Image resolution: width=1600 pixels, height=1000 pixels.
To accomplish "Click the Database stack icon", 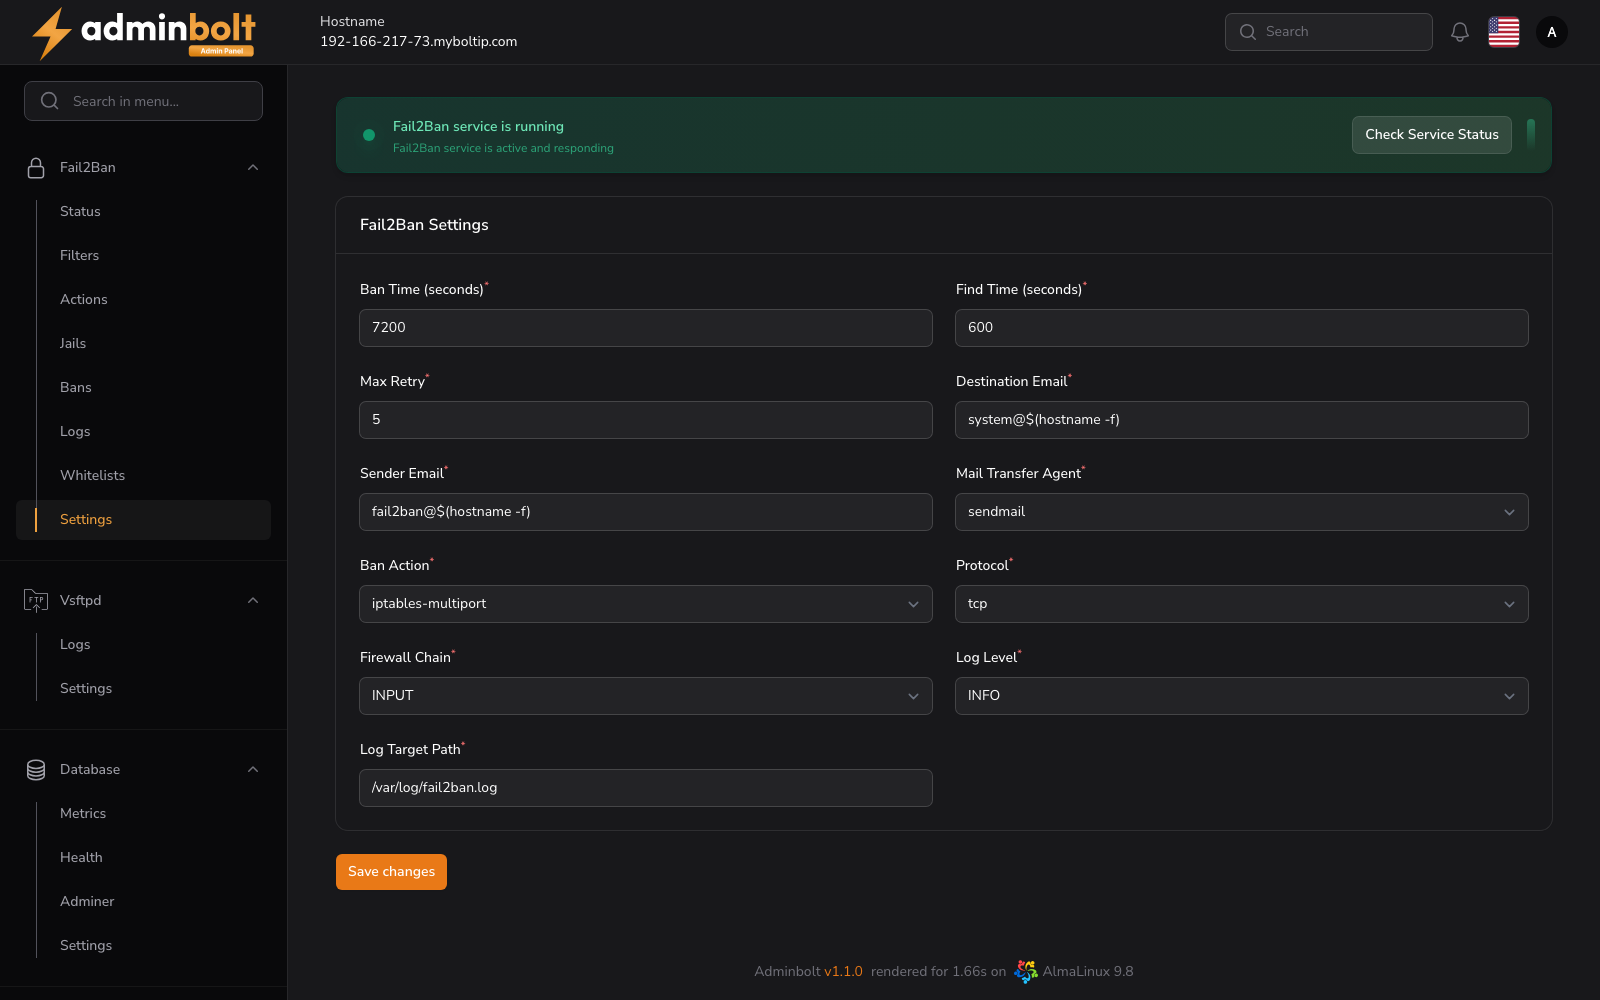I will click(x=36, y=769).
